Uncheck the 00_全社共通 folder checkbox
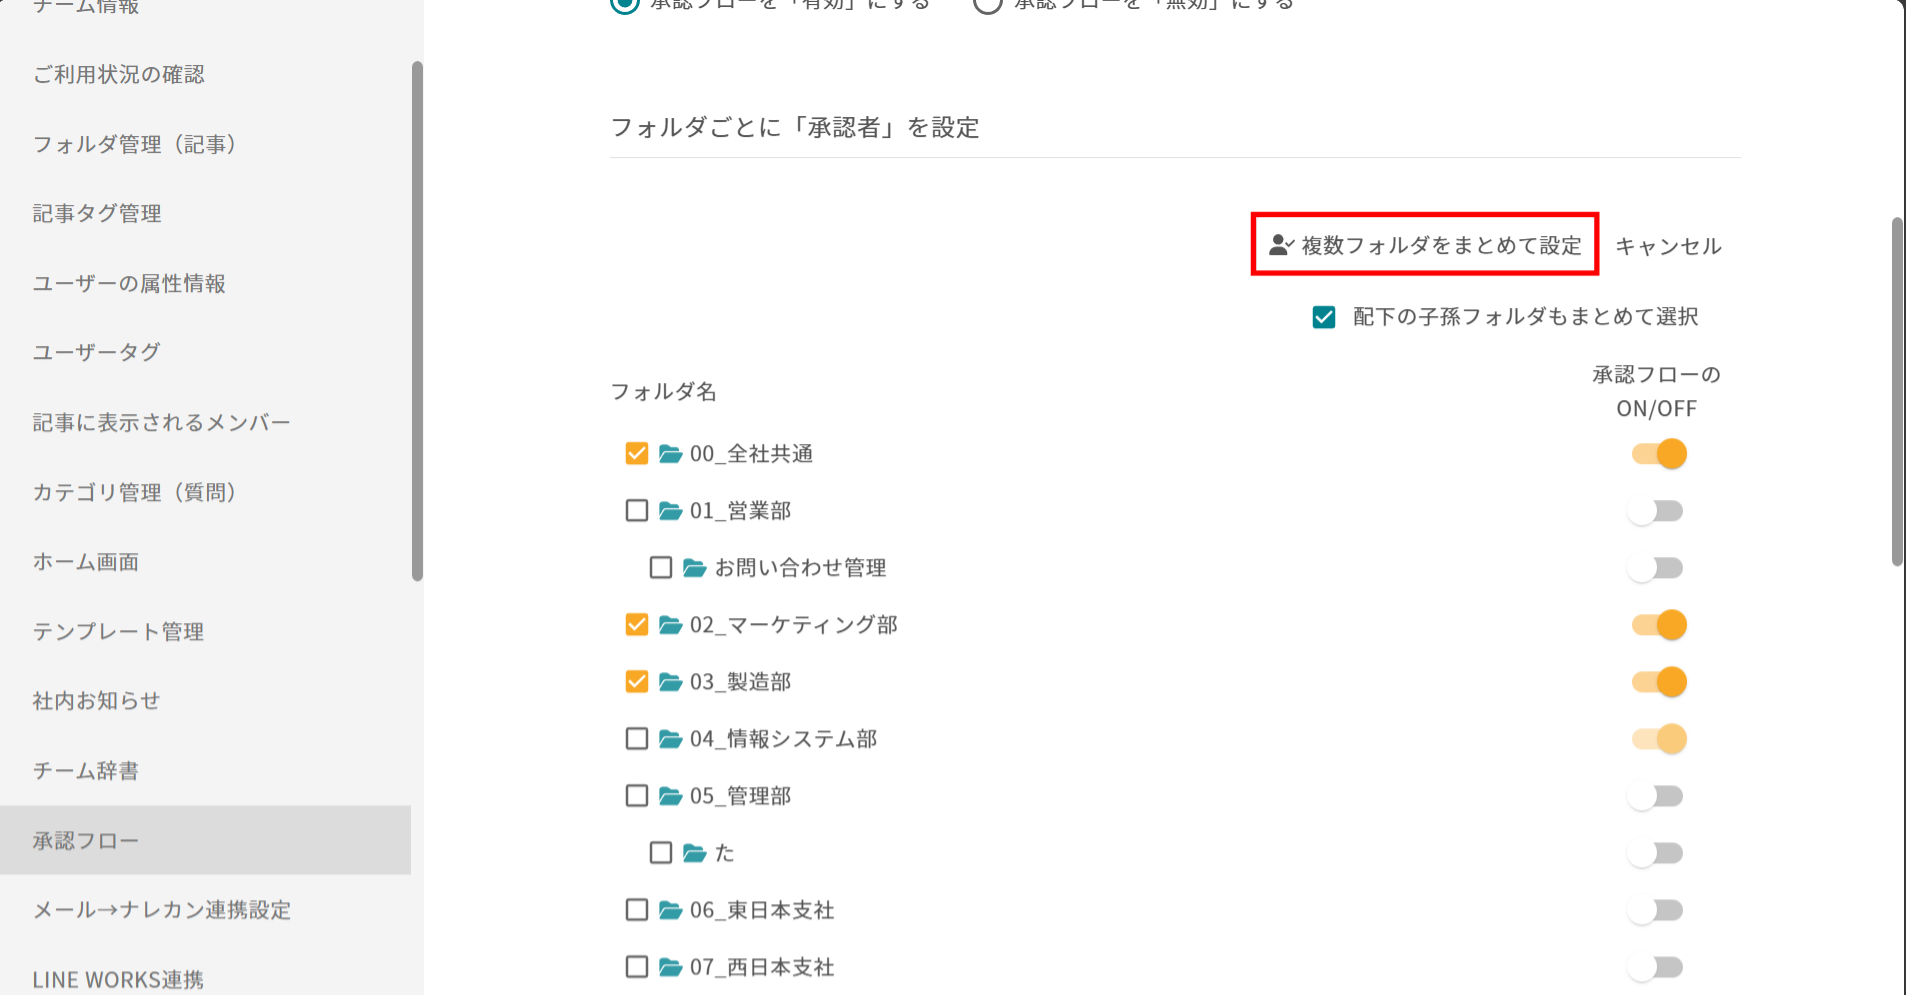This screenshot has width=1906, height=995. click(637, 454)
